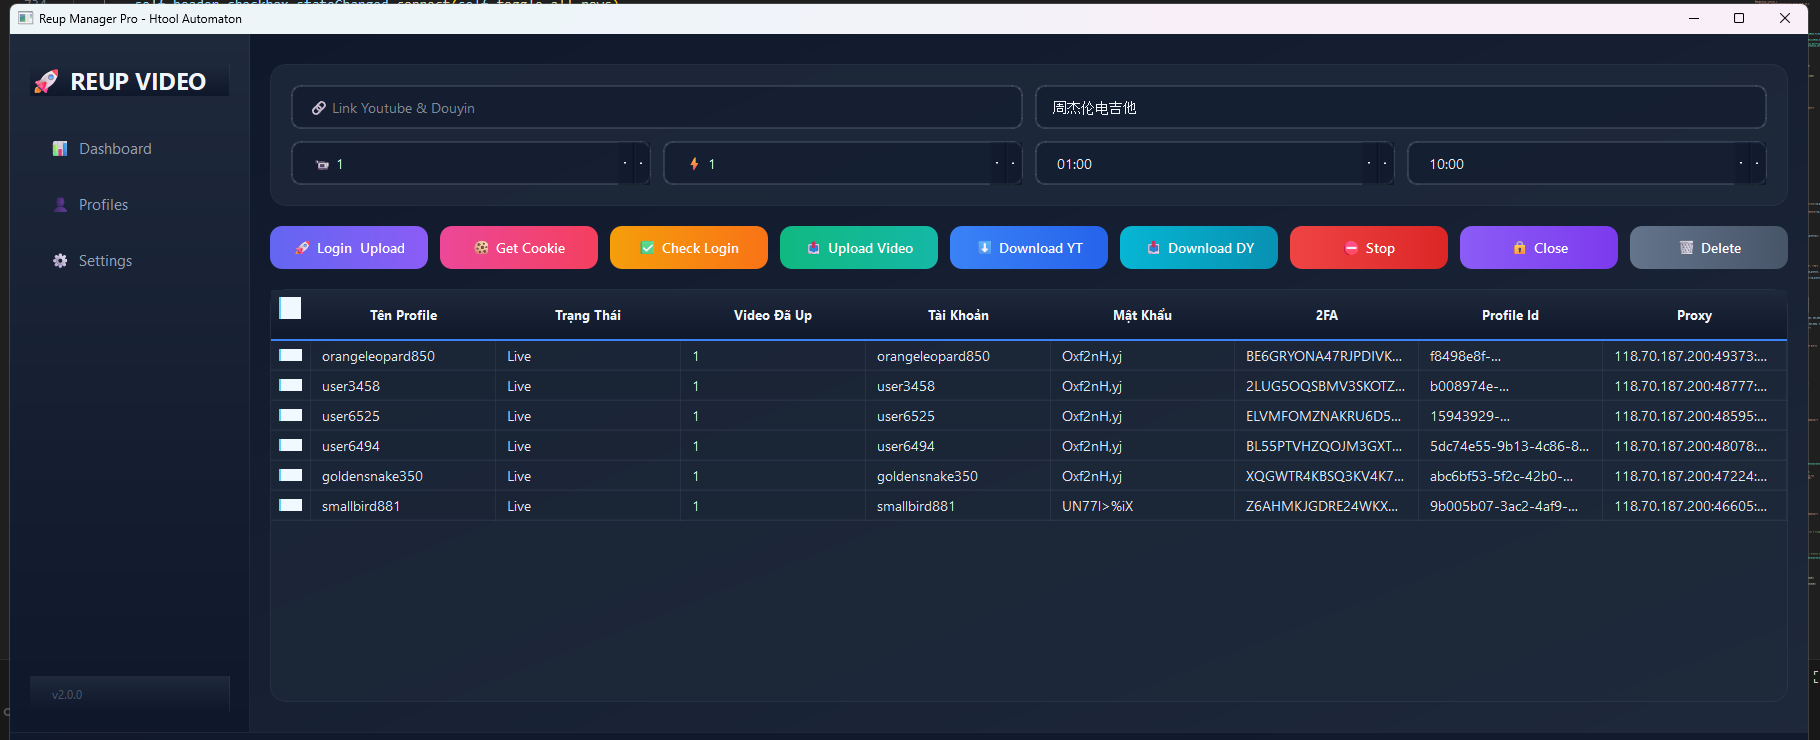Viewport: 1820px width, 740px height.
Task: Click stepper arrows of the 10:00 time field
Action: tap(1749, 164)
